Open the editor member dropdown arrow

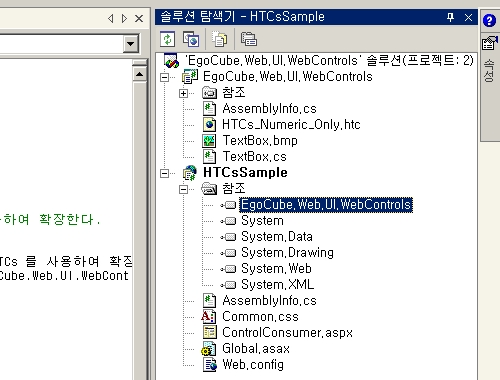tap(130, 44)
